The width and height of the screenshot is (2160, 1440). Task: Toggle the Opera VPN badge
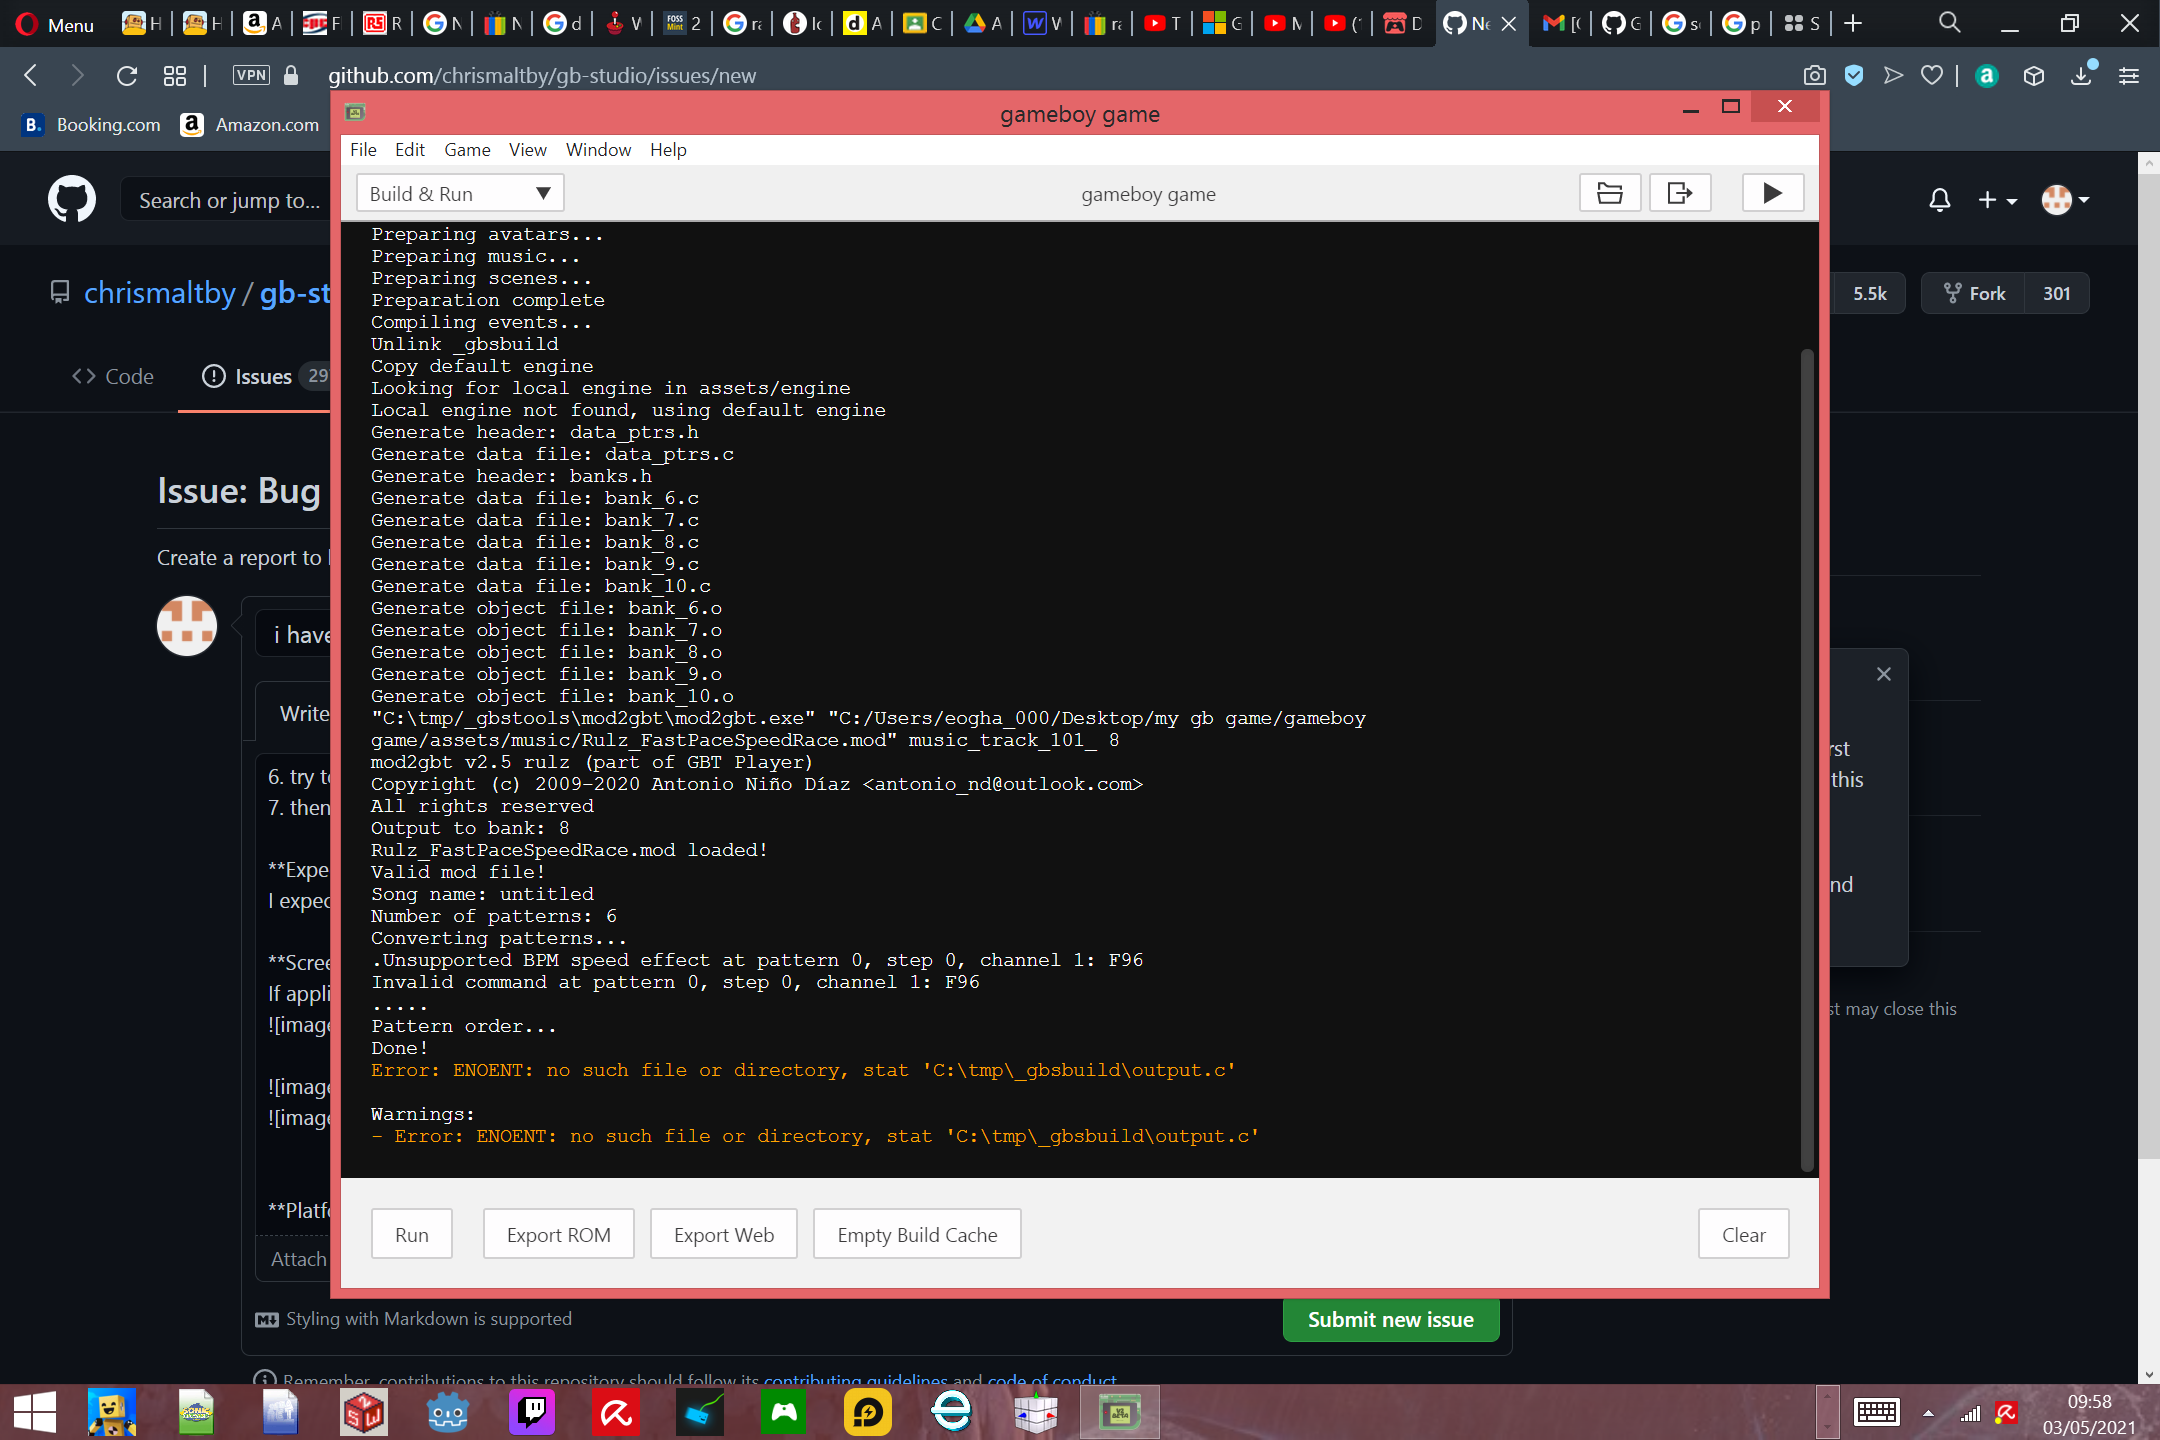pos(251,75)
